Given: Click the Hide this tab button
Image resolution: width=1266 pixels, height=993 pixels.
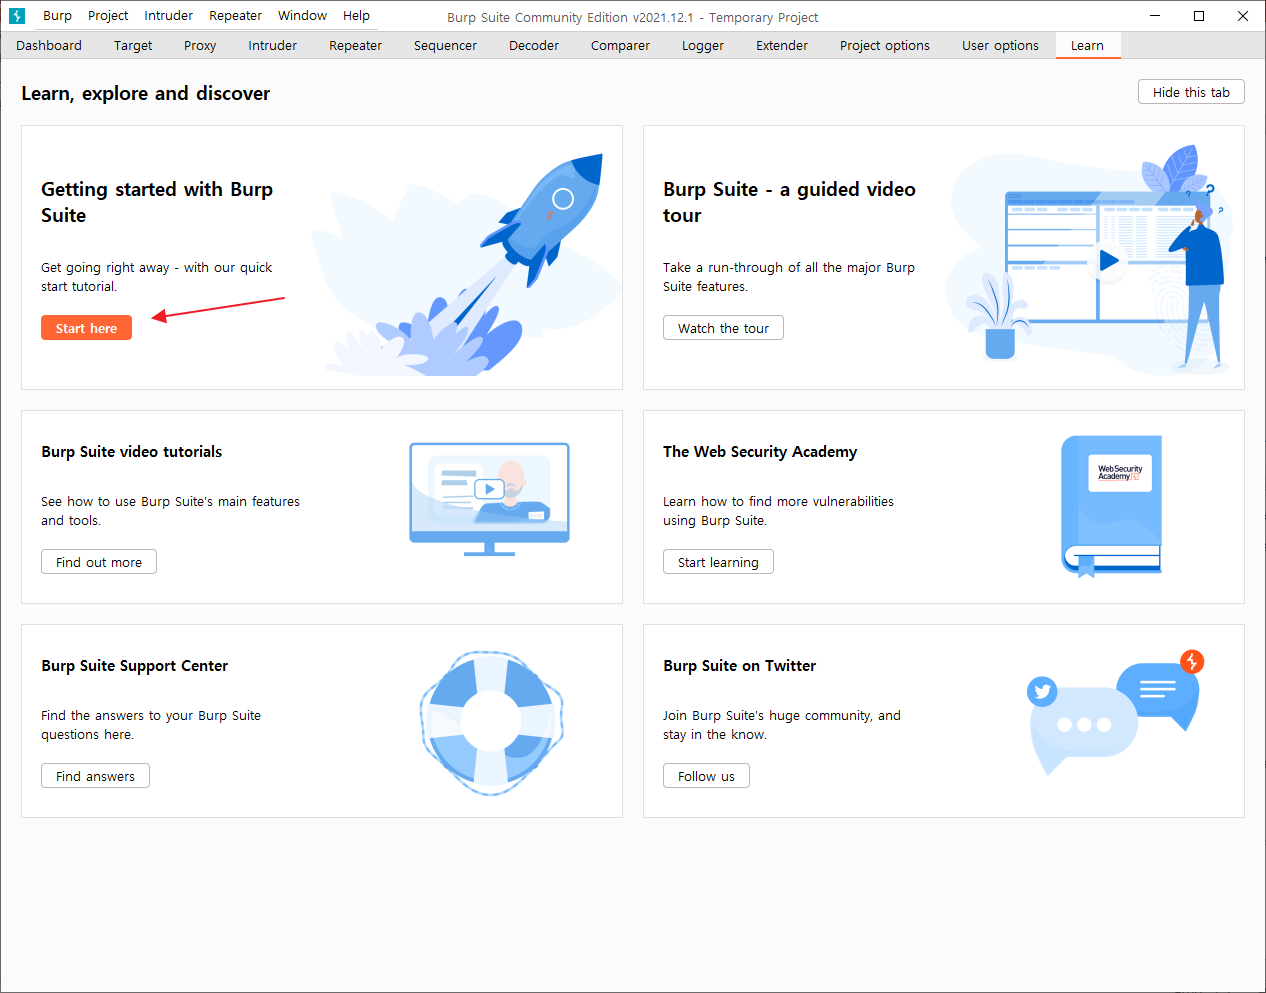Looking at the screenshot, I should point(1191,92).
